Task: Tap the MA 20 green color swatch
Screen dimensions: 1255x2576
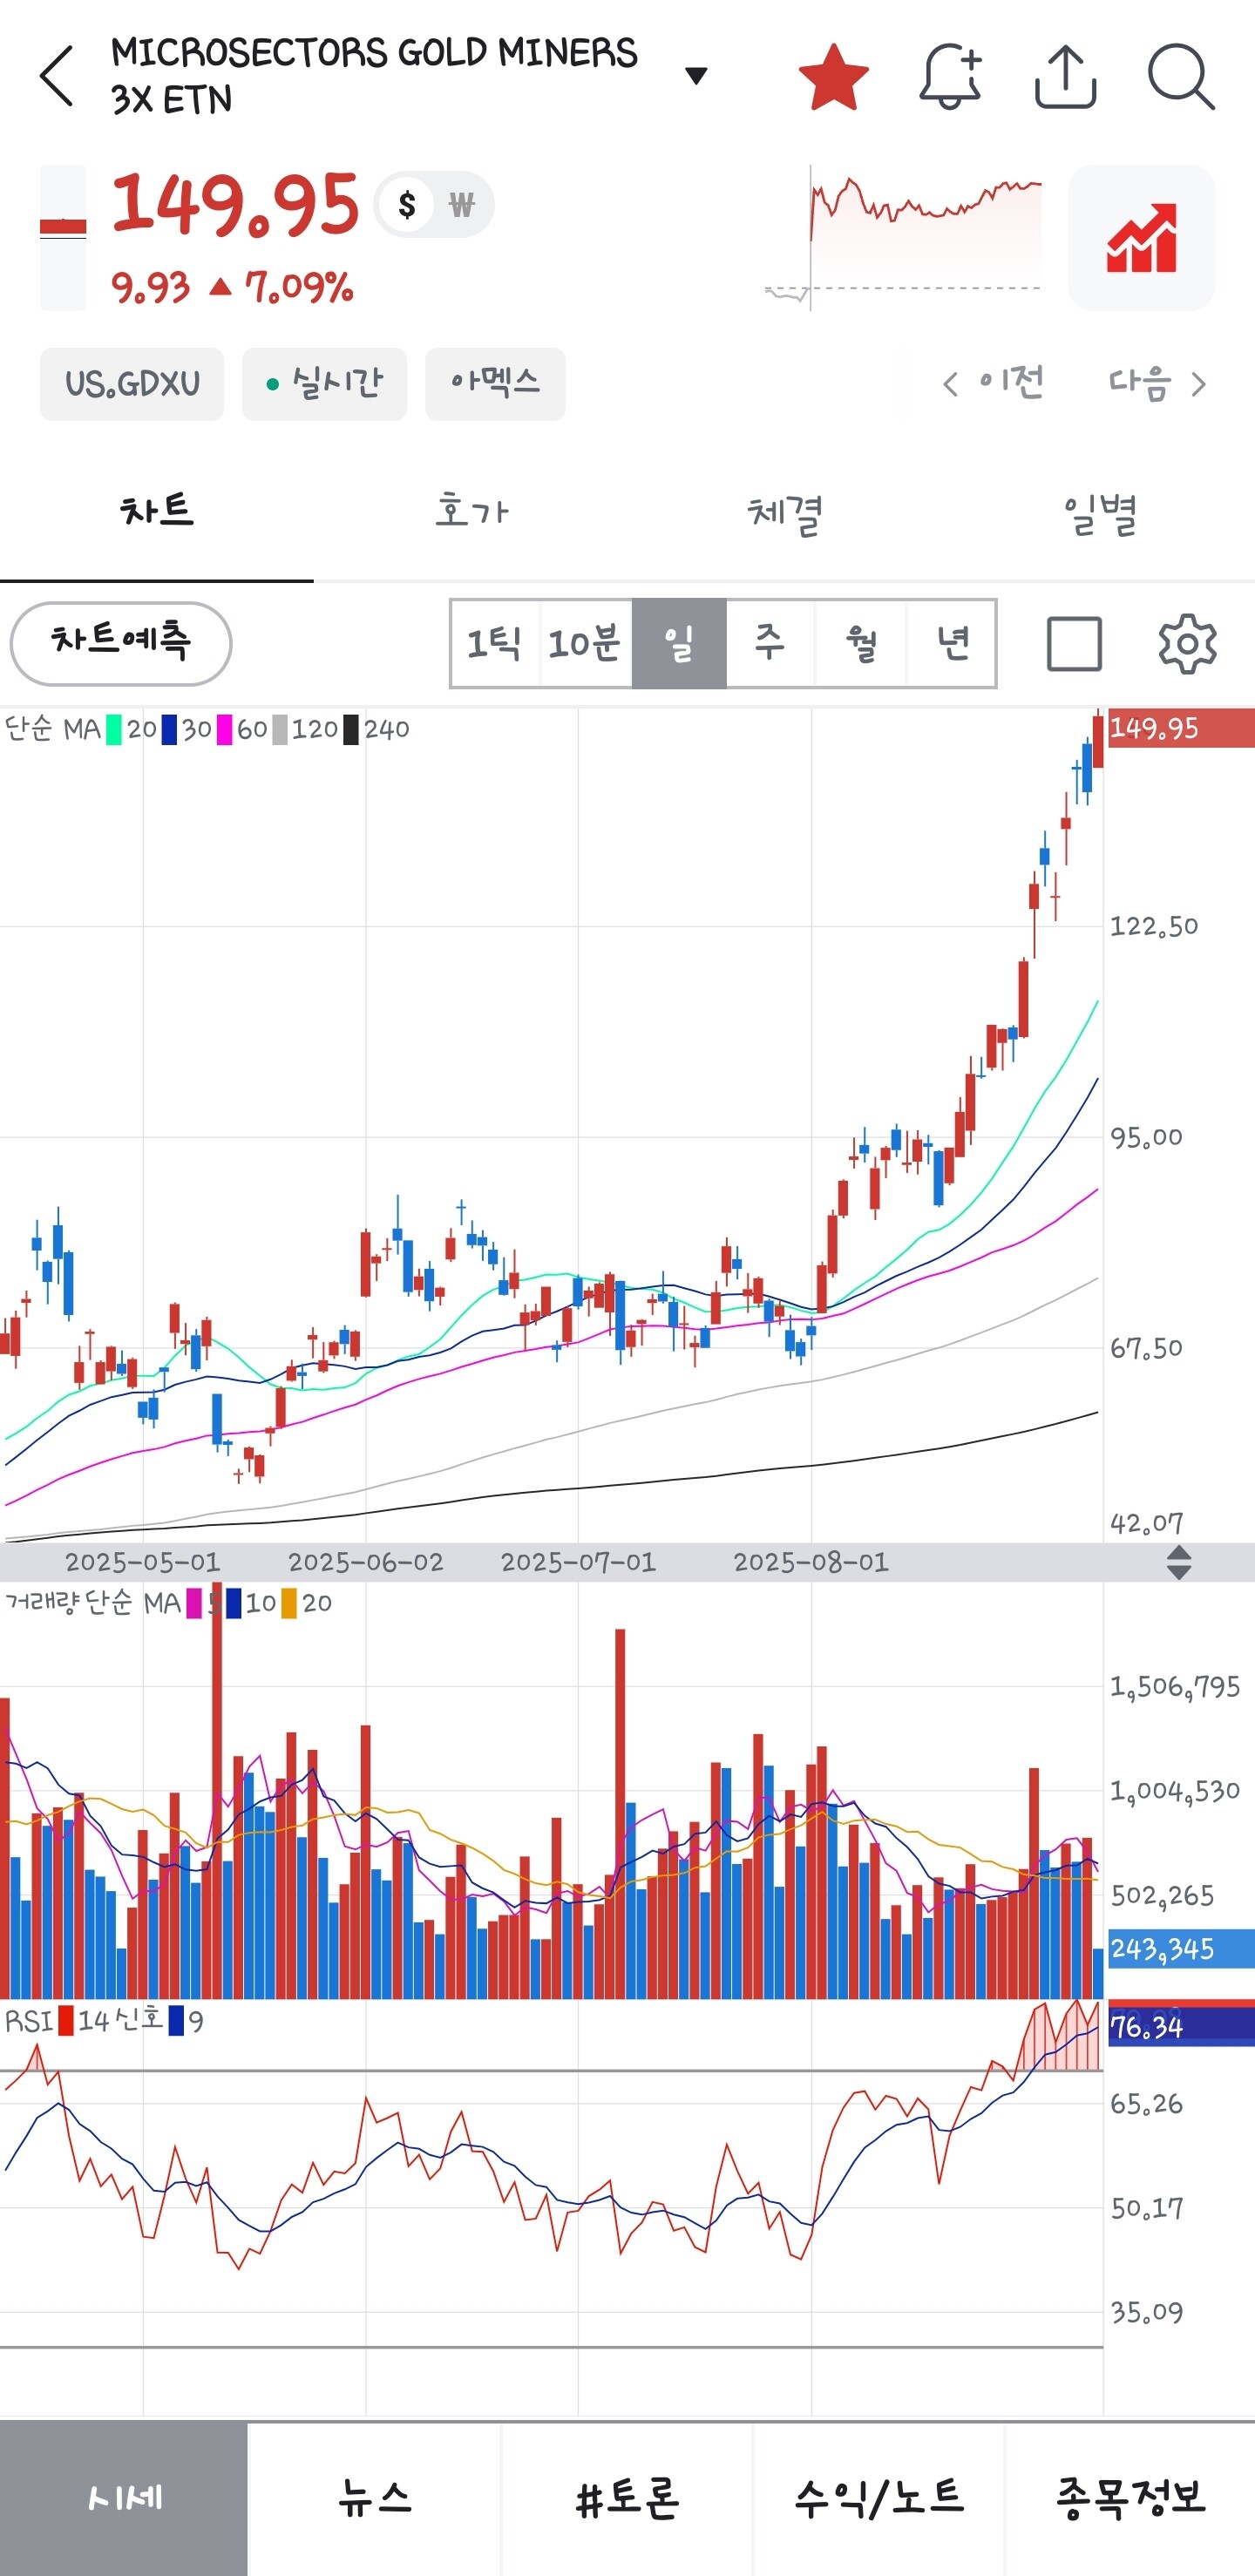Action: click(x=114, y=729)
